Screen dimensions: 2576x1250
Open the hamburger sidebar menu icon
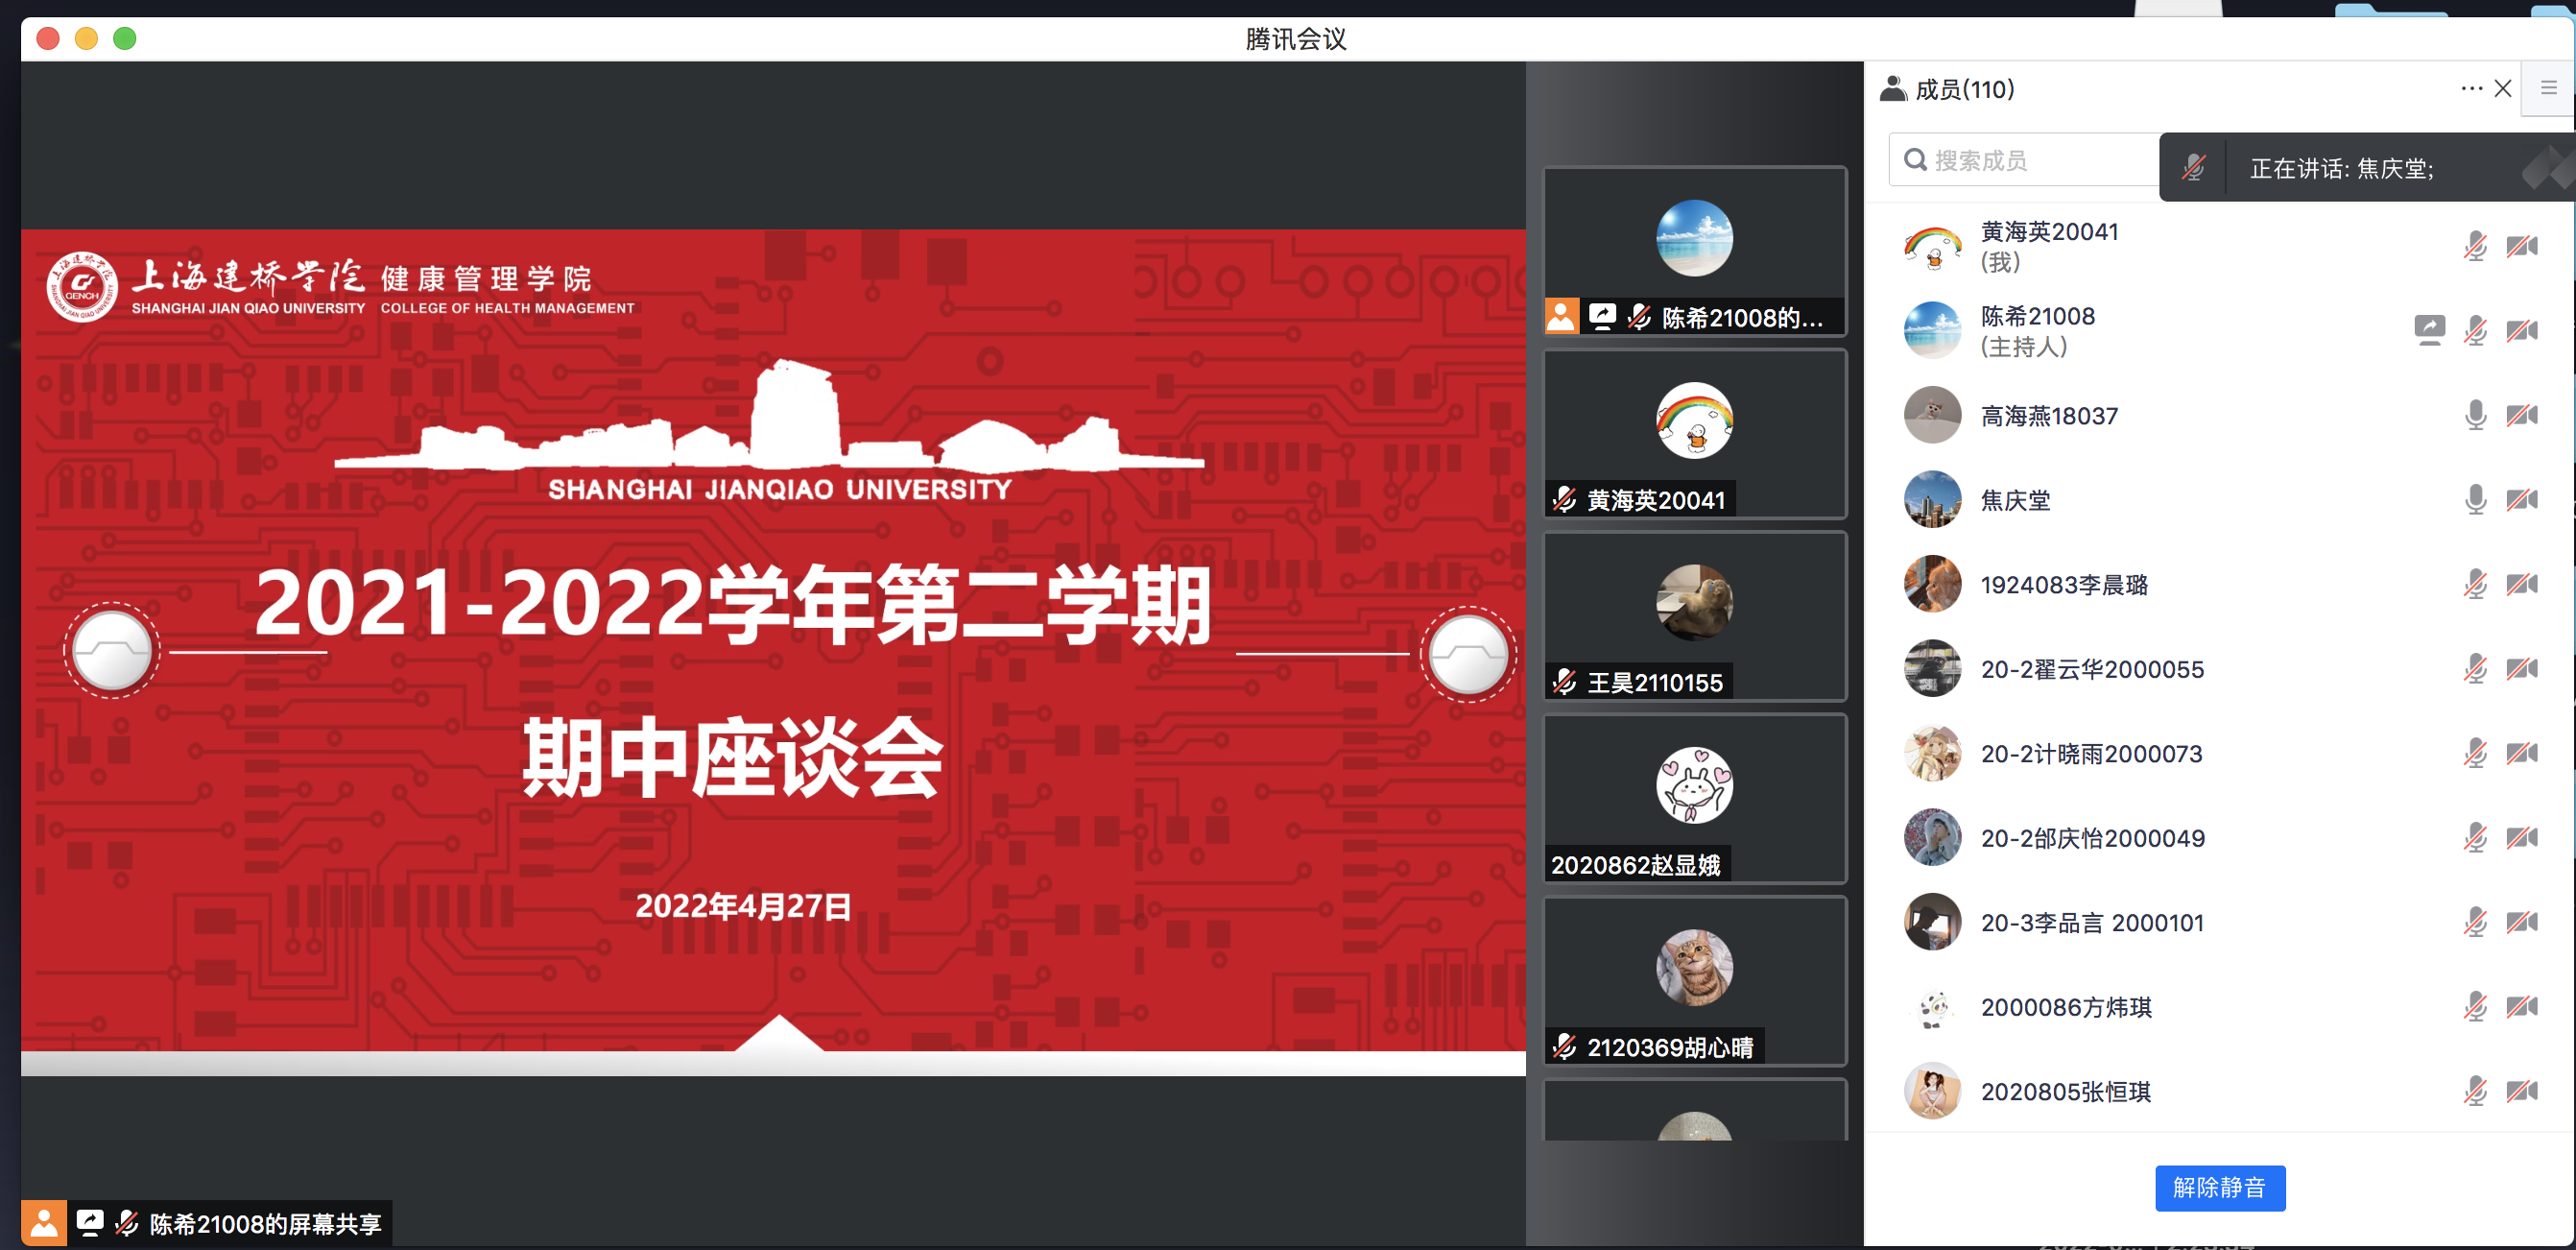(x=2548, y=88)
